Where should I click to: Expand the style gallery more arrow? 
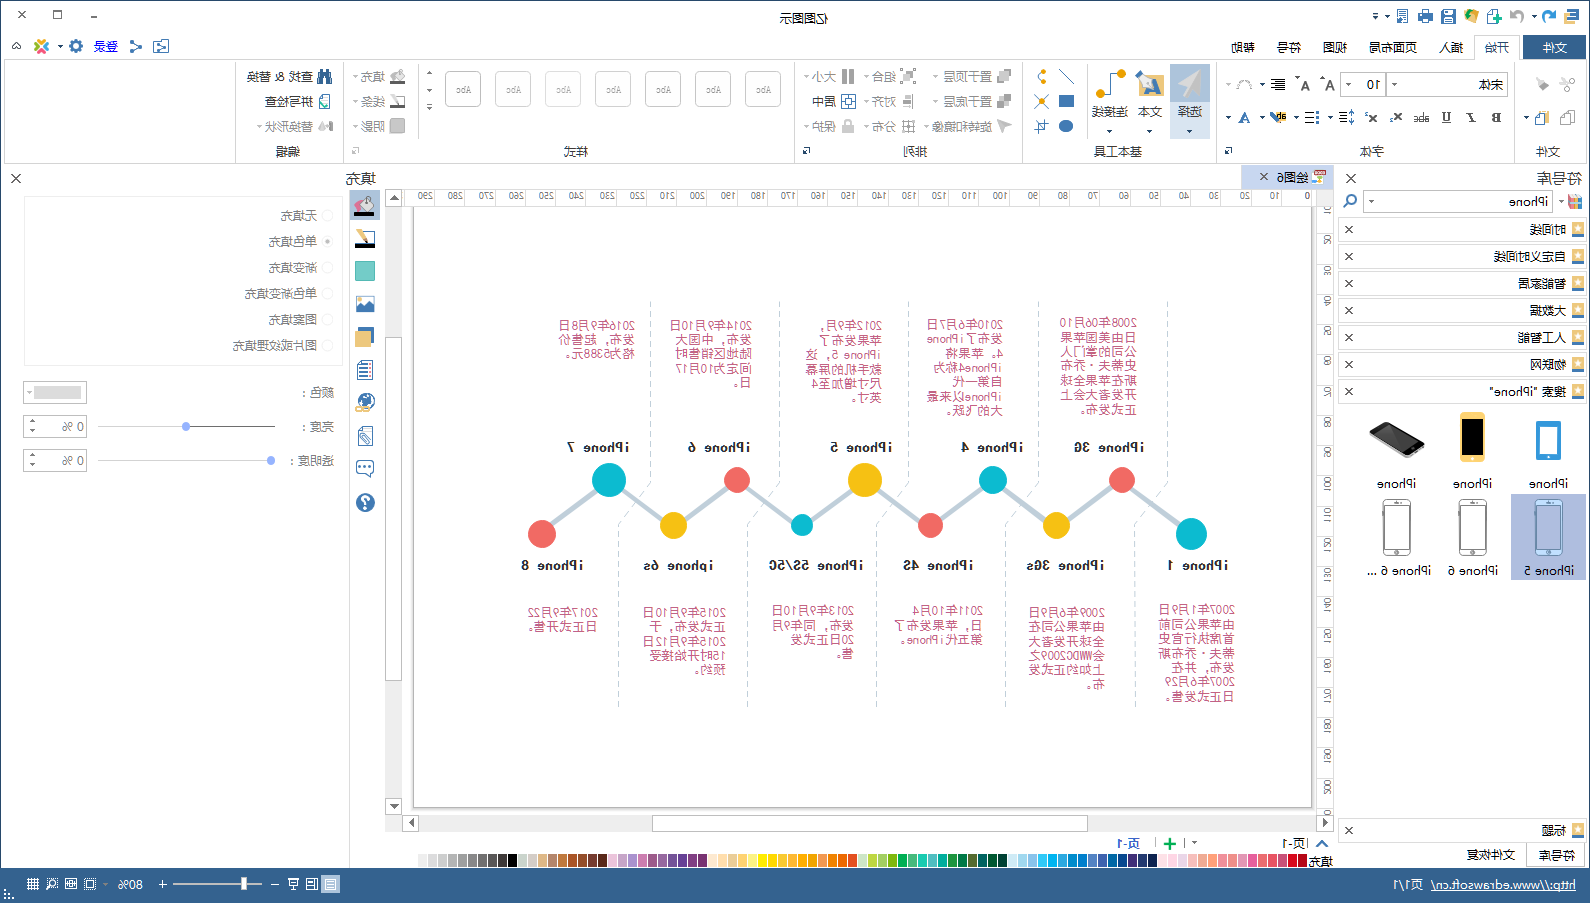pyautogui.click(x=429, y=107)
